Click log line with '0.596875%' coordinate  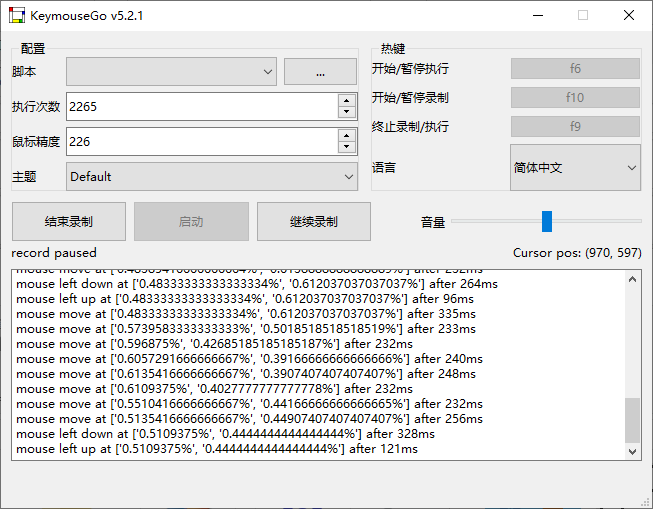point(214,344)
